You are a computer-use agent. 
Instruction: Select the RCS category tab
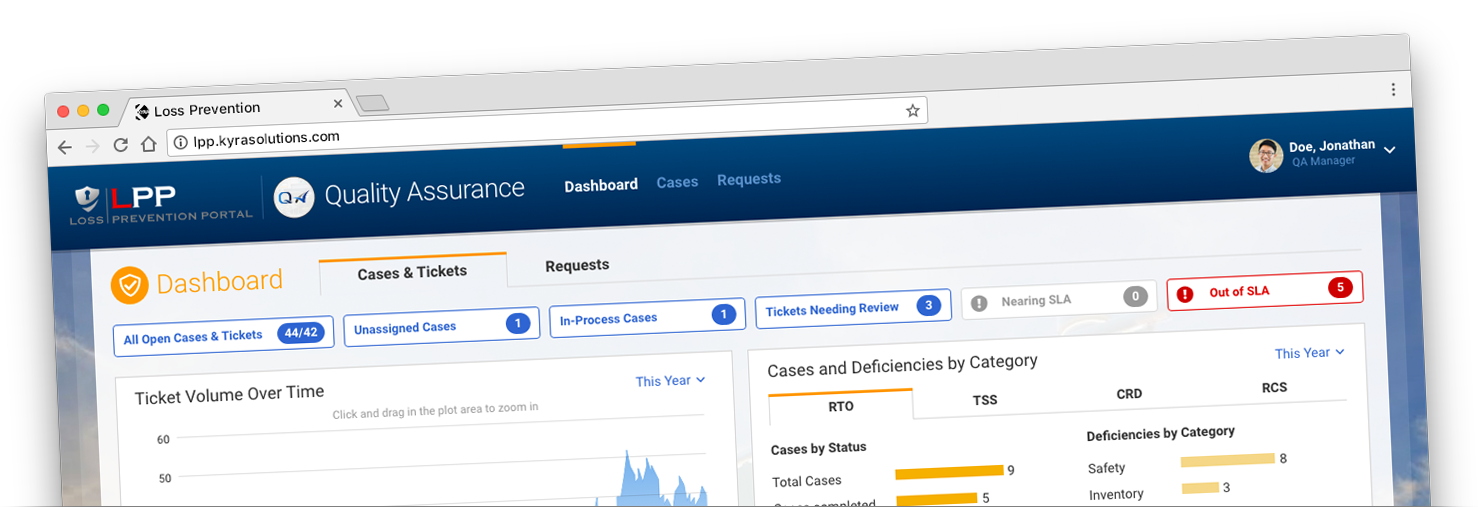click(1274, 387)
